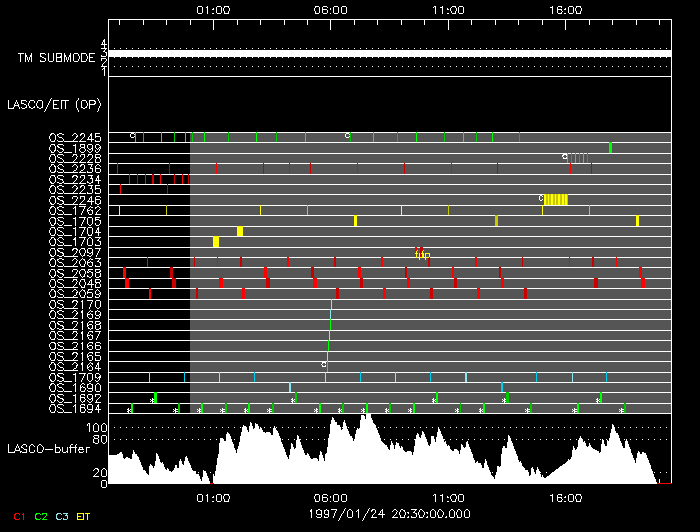This screenshot has height=532, width=700.
Task: Click the green bar on the OS_1899 row
Action: 611,148
